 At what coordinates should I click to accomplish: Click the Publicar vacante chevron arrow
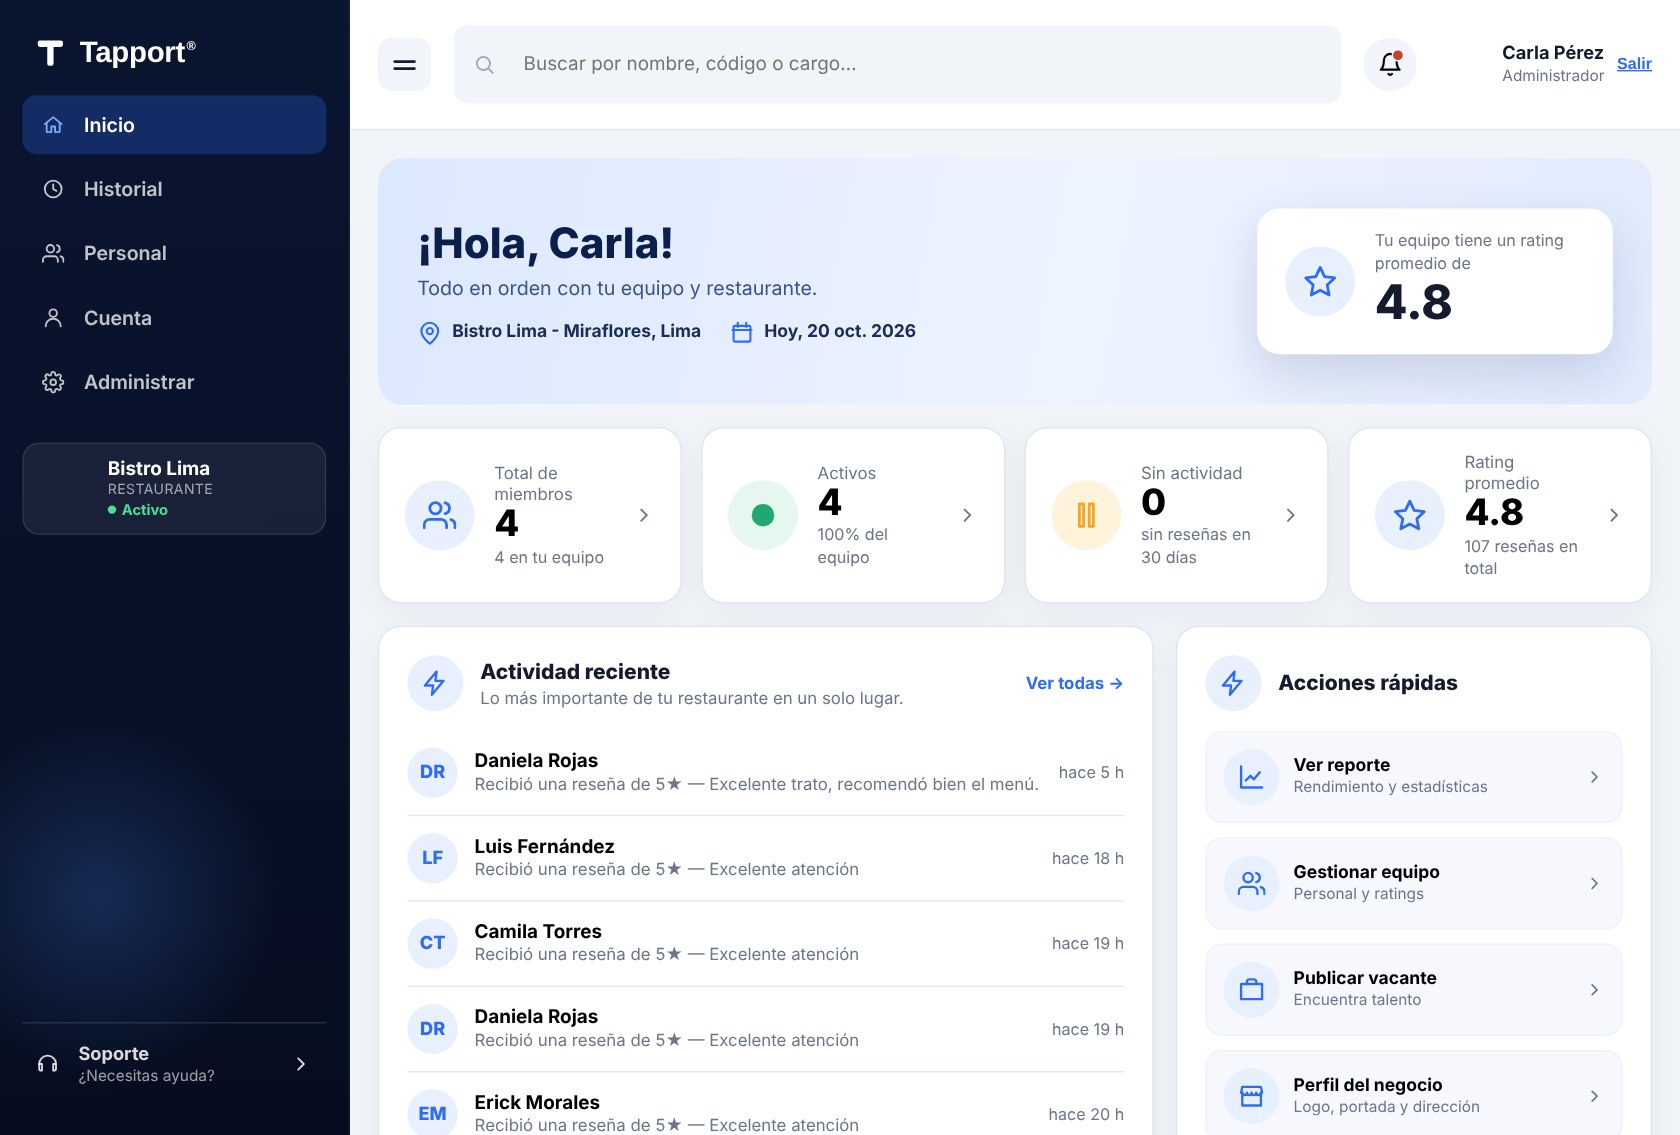pyautogui.click(x=1594, y=990)
